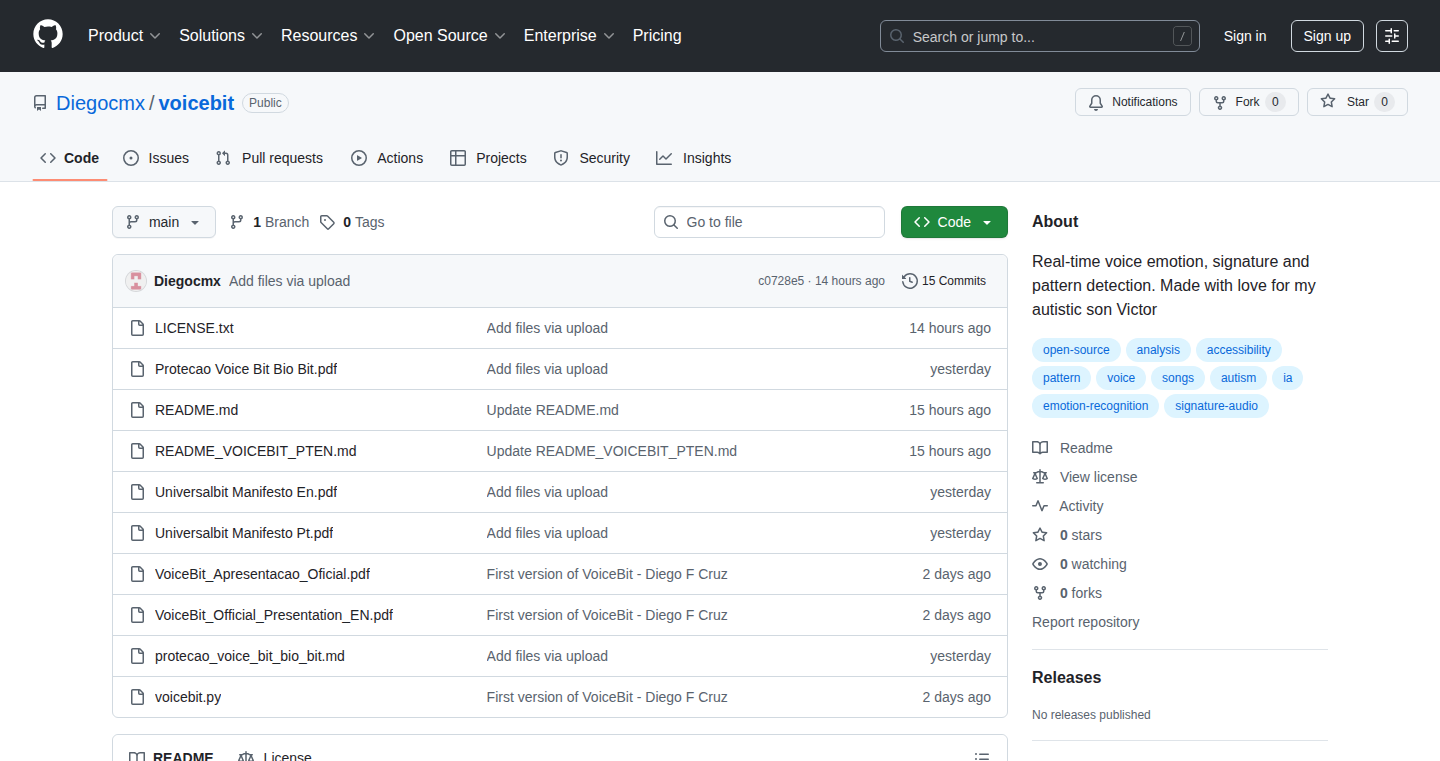This screenshot has width=1440, height=761.
Task: Switch to the Issues tab
Action: click(x=156, y=158)
